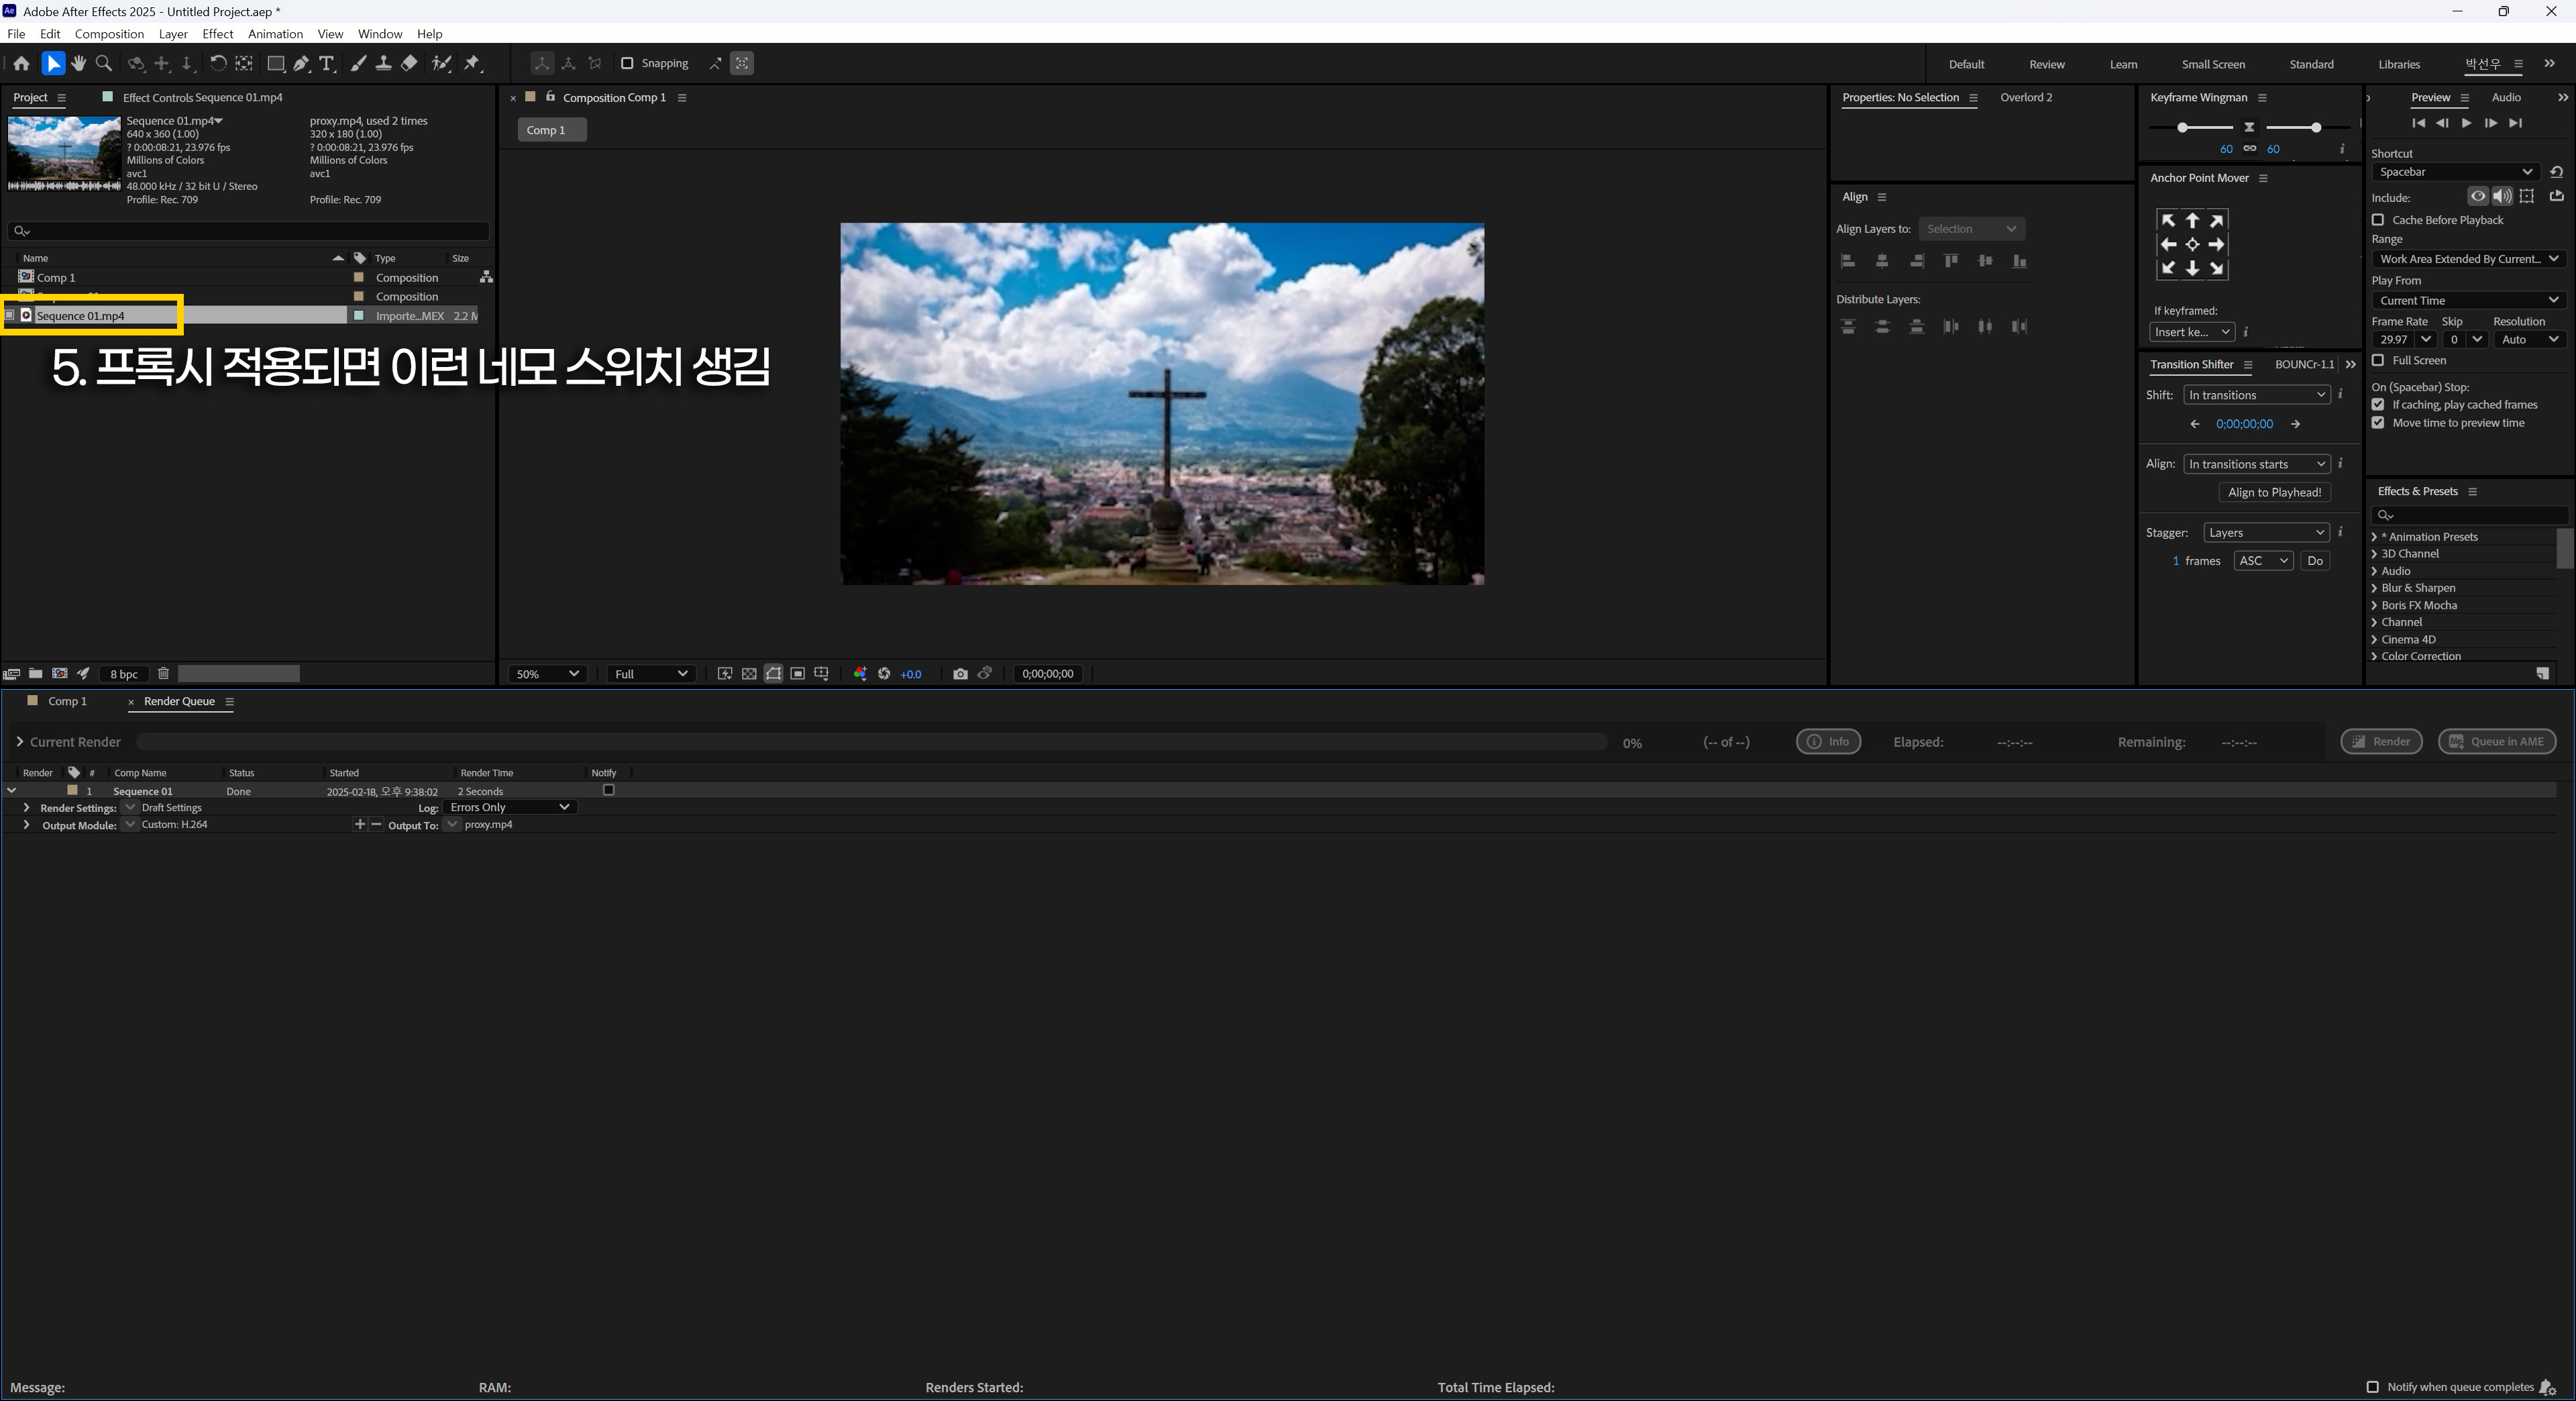
Task: Delete selected project item with trash icon
Action: coord(164,674)
